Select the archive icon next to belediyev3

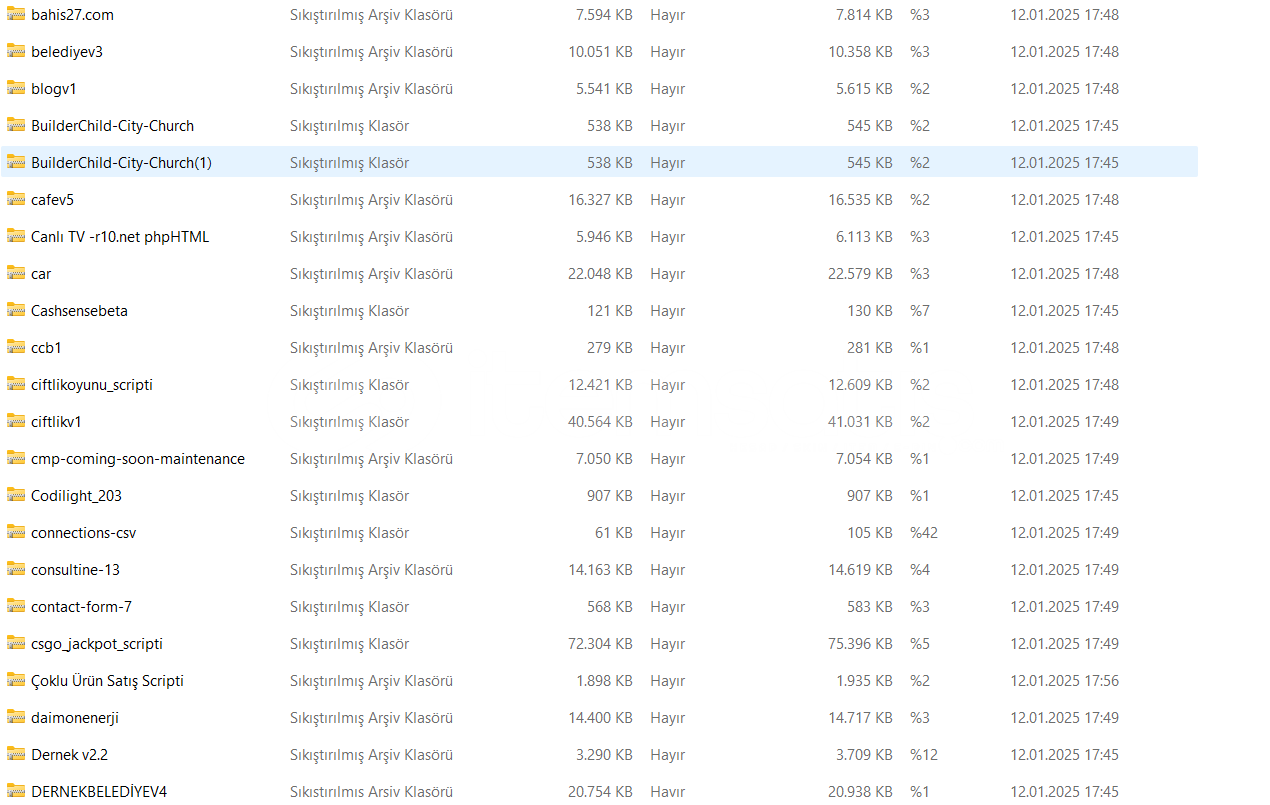click(x=16, y=51)
